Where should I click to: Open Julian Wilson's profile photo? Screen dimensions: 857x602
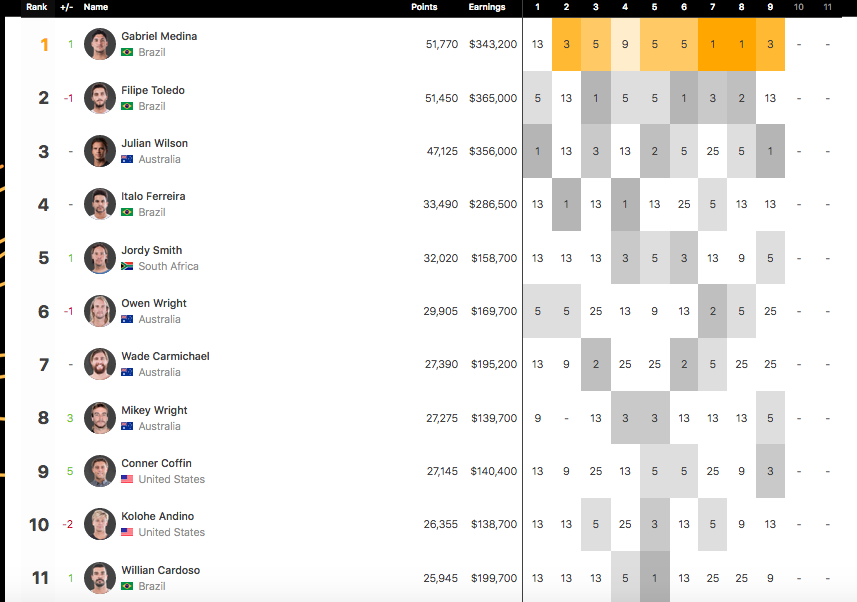[x=100, y=151]
